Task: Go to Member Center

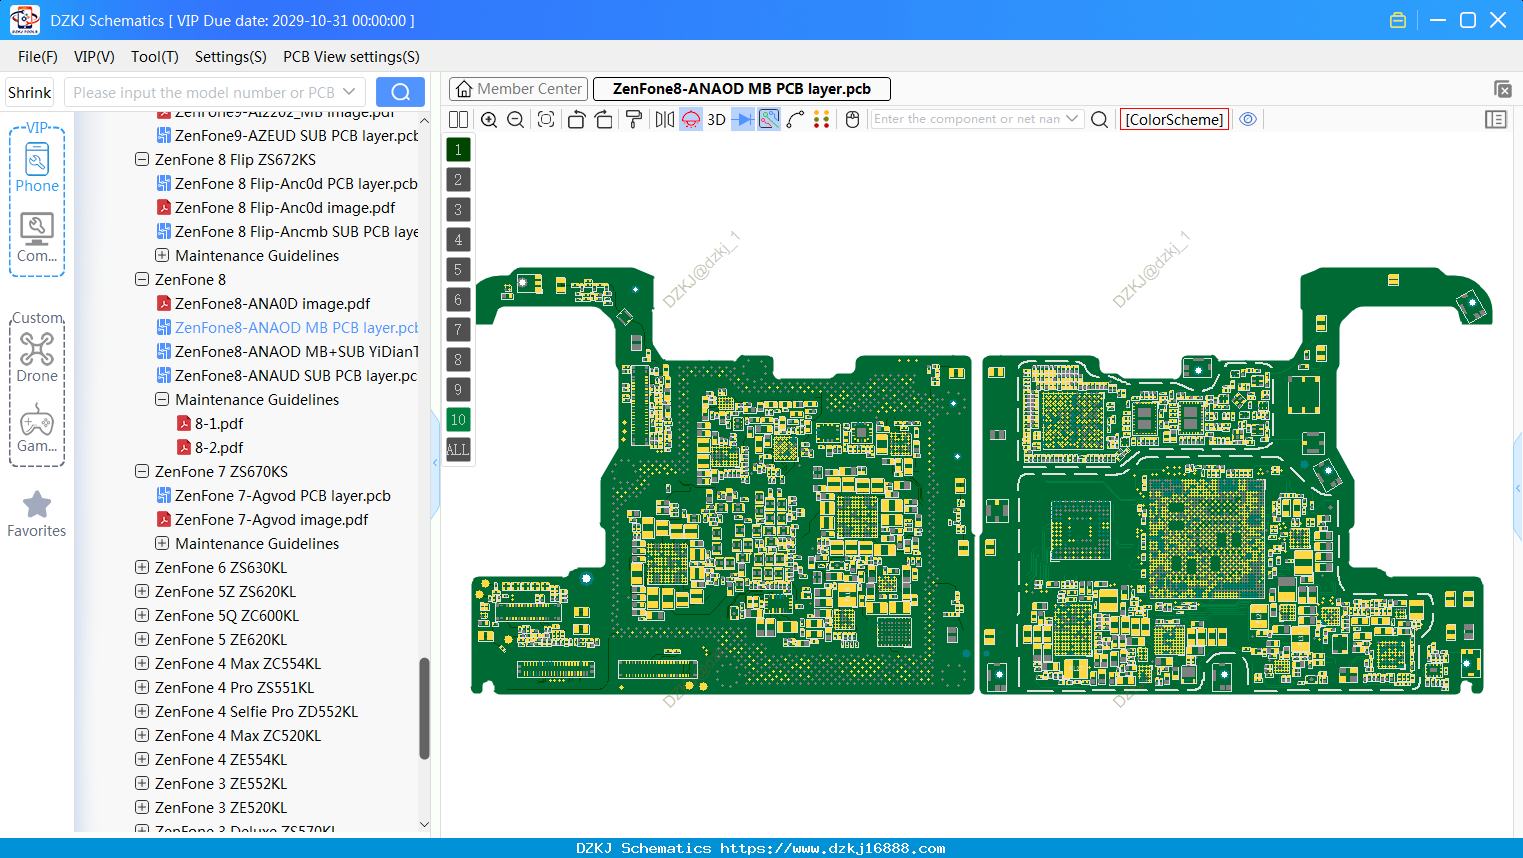Action: tap(518, 89)
